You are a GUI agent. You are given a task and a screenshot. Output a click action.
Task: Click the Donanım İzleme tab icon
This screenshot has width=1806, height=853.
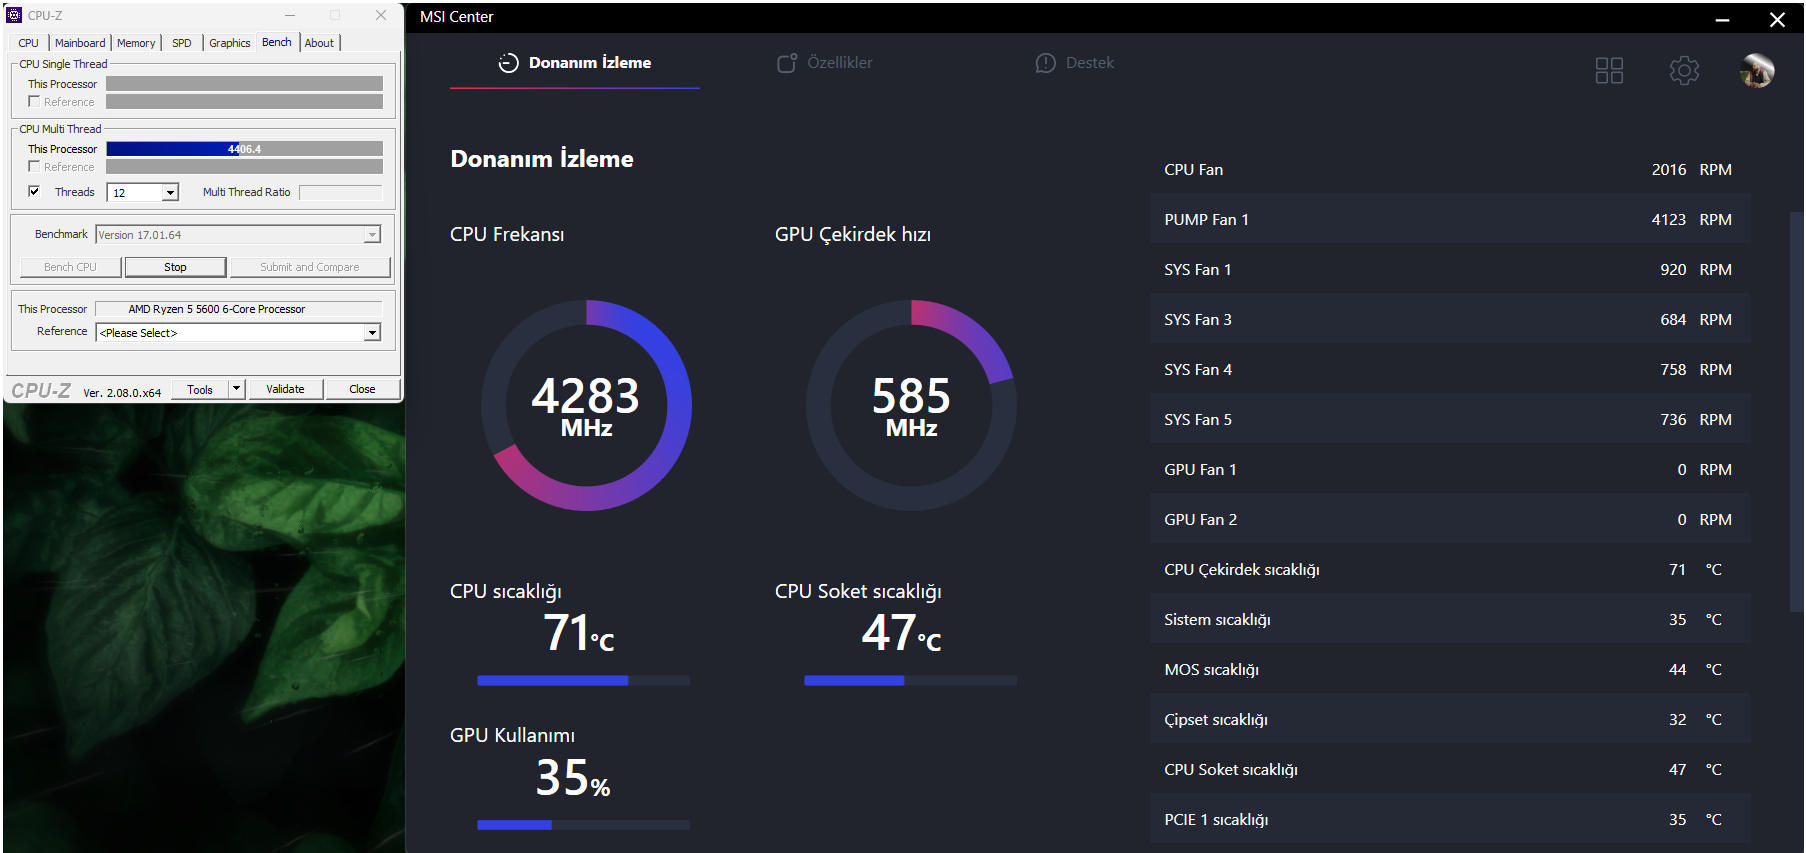(x=509, y=63)
